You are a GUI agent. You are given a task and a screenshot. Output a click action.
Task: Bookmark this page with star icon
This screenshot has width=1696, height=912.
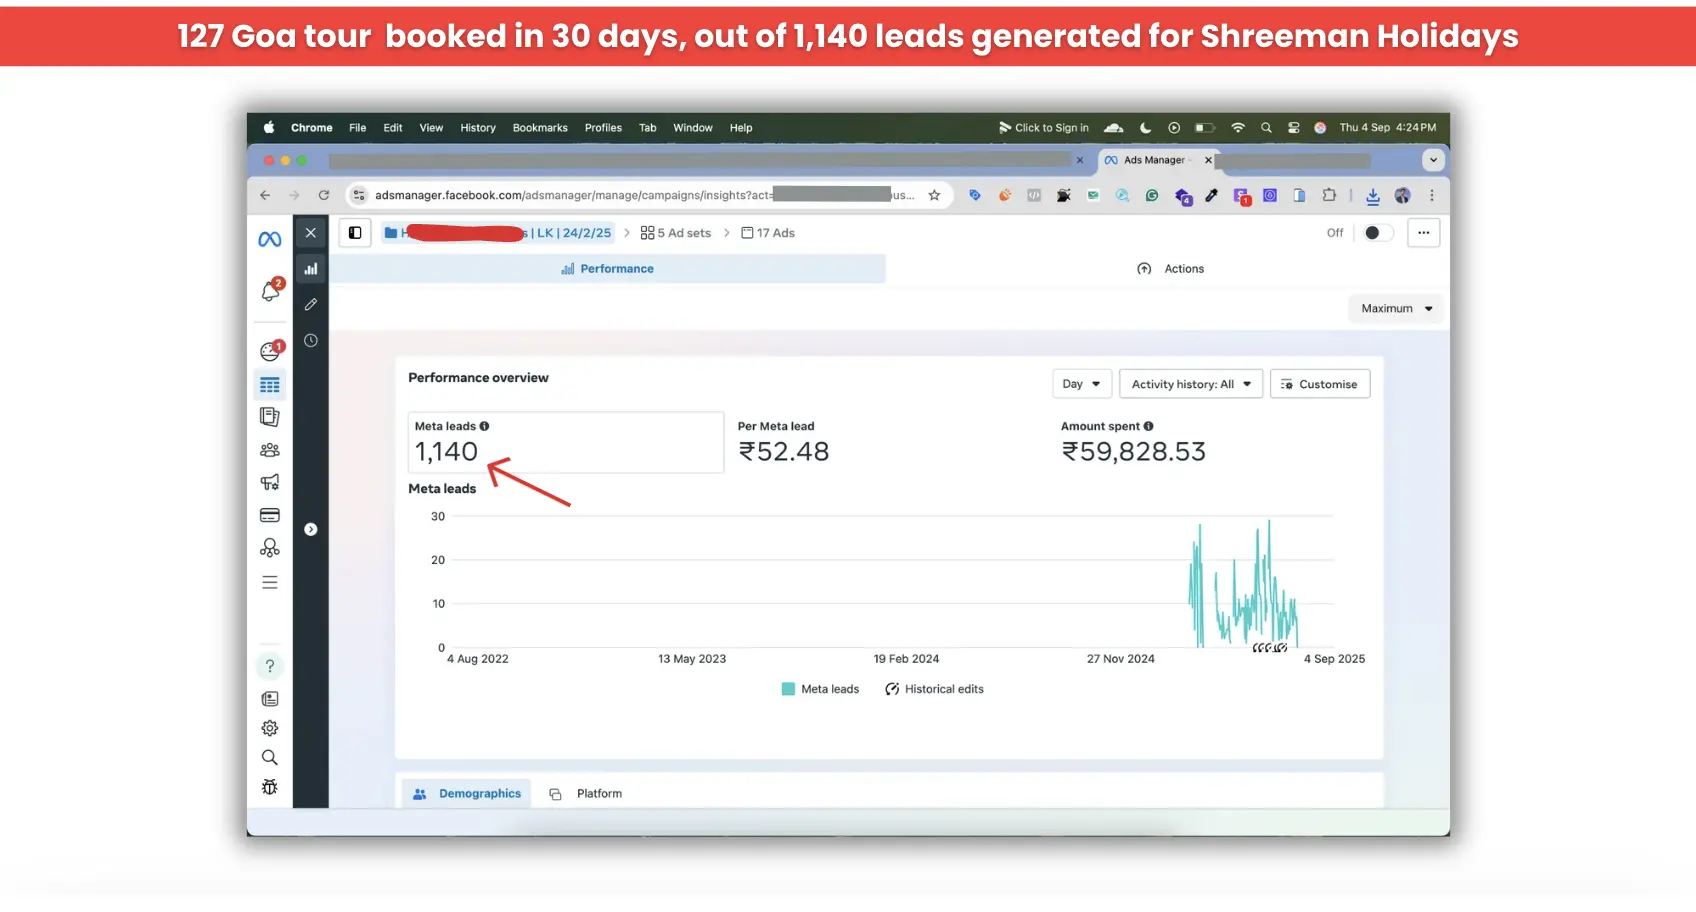[934, 195]
